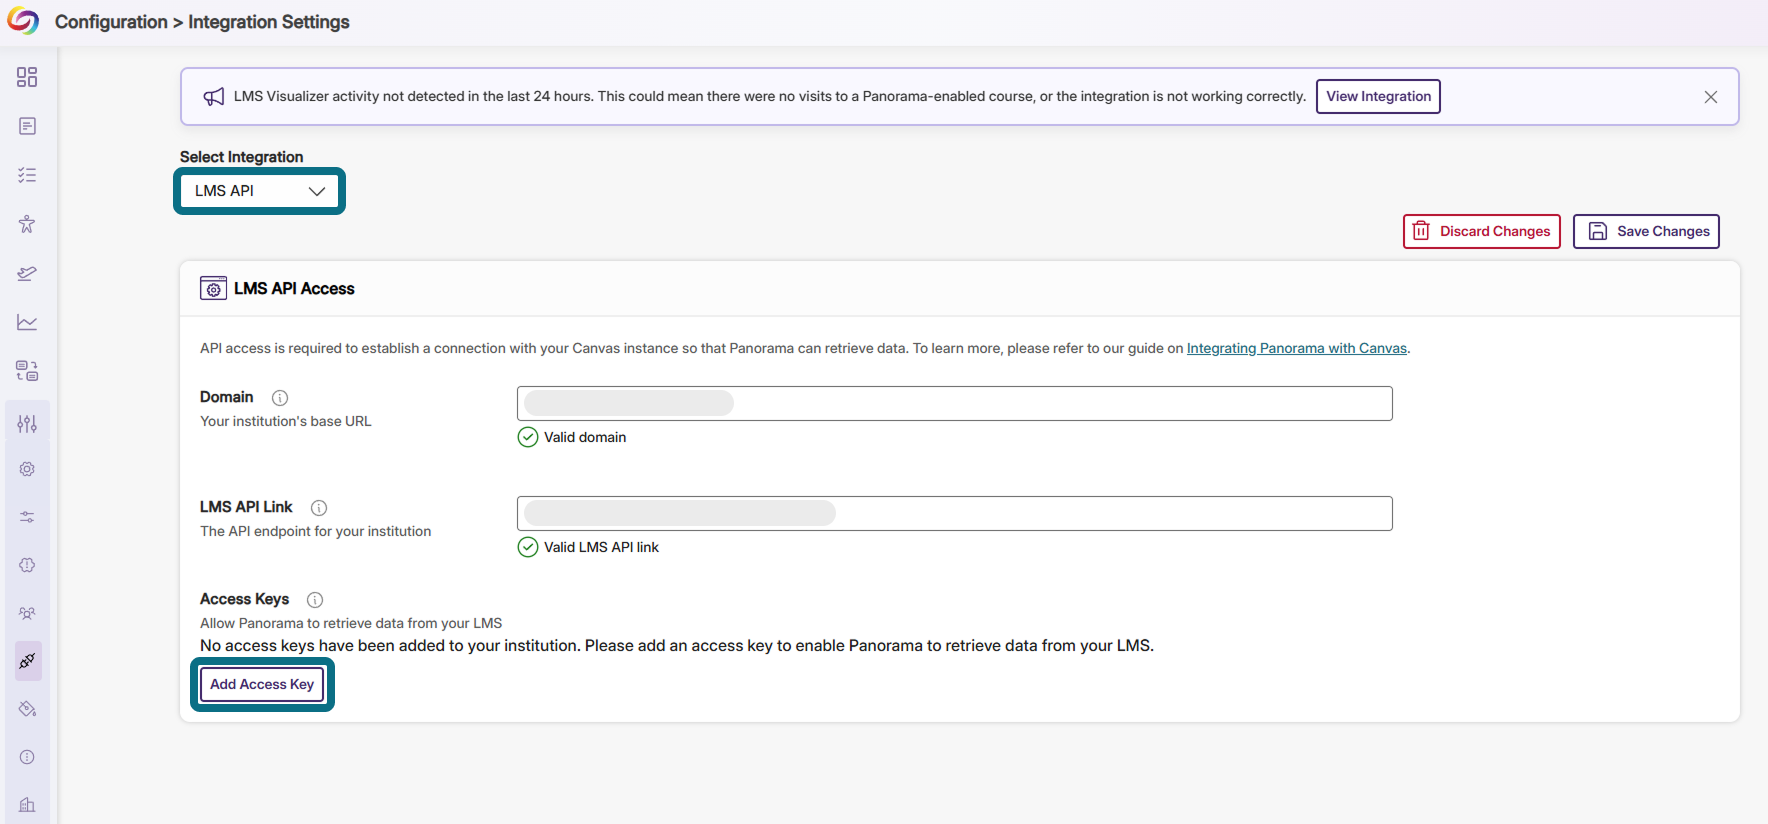Click the 'Valid LMS API link' status text
Screen dimensions: 1768x824
pos(601,547)
